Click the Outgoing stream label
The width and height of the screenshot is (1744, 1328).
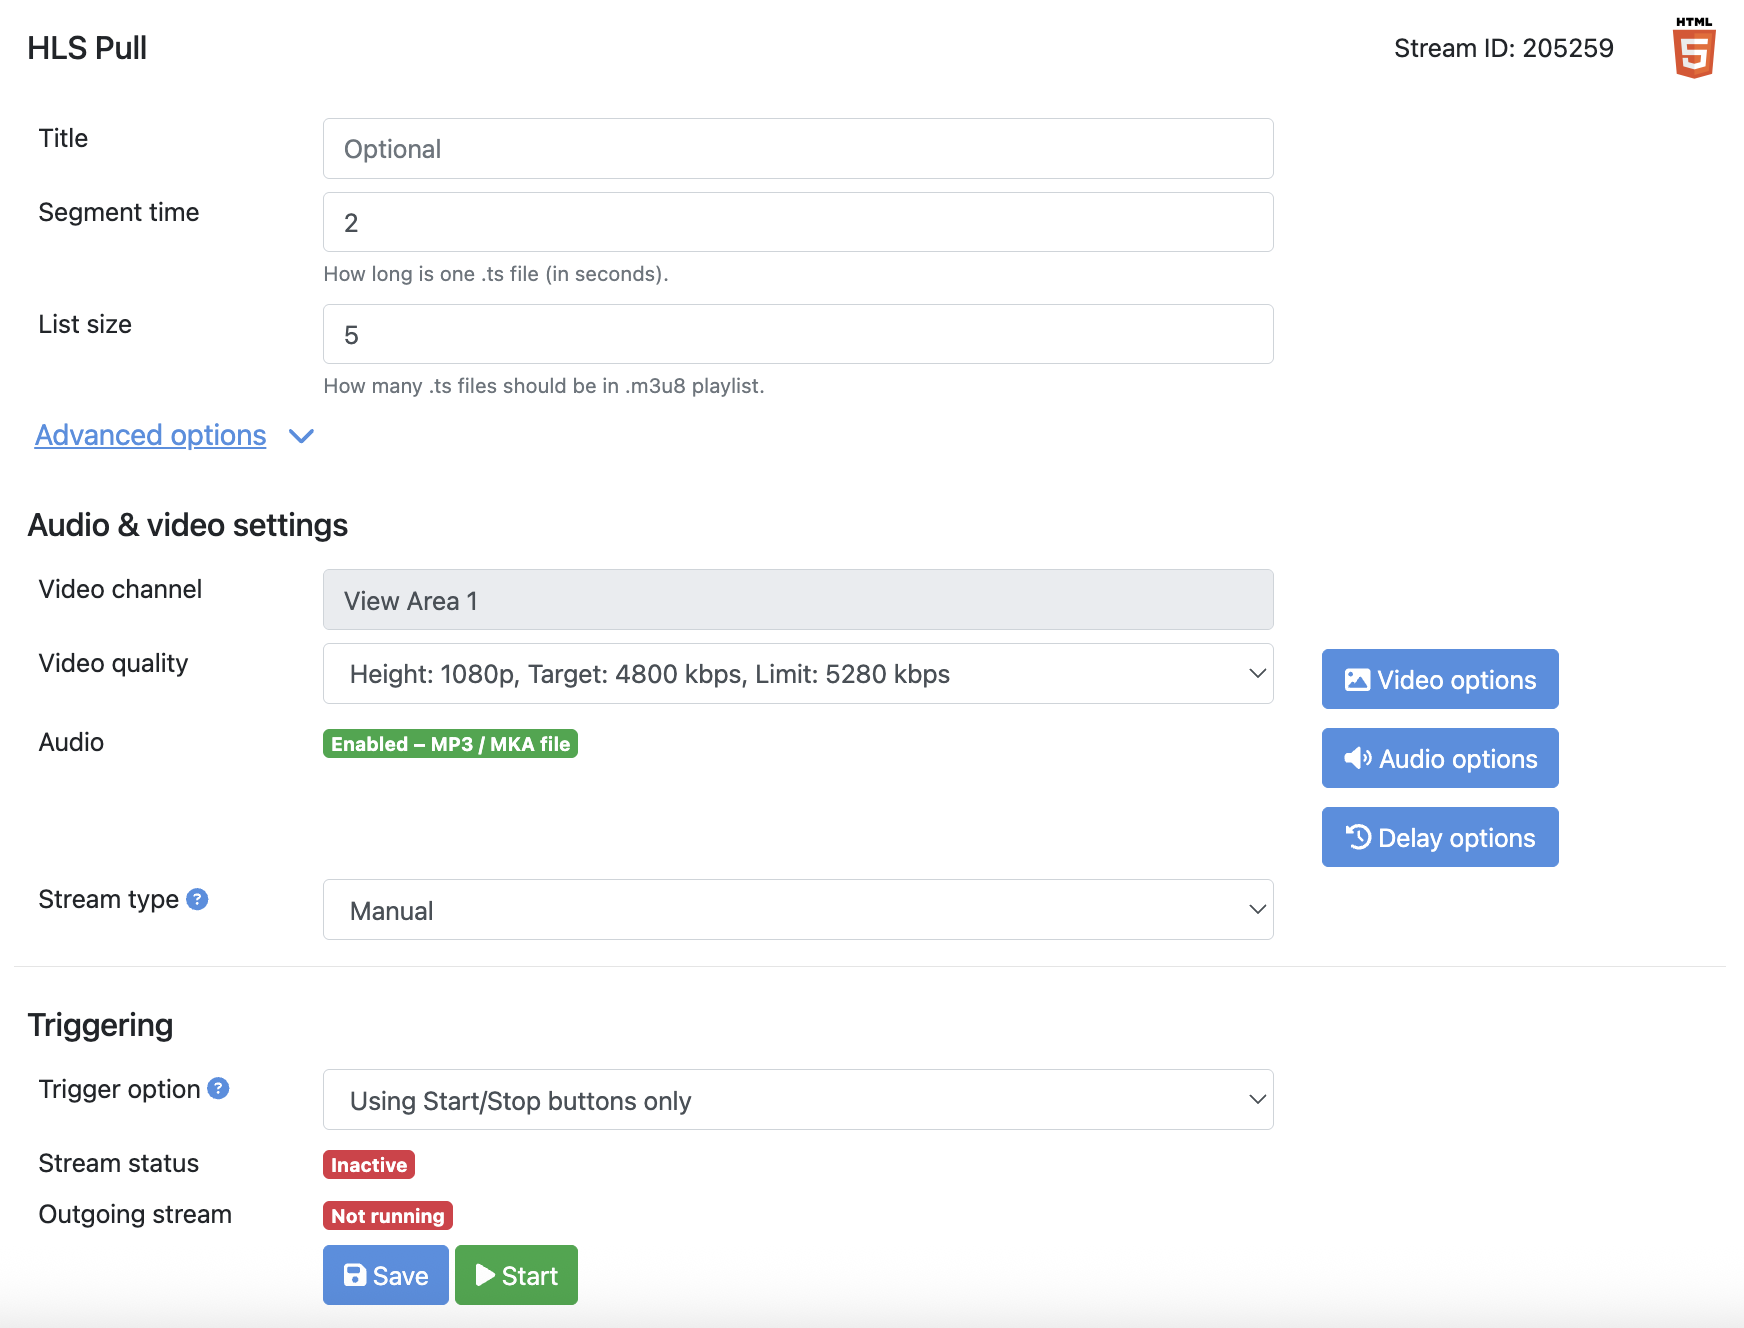coord(135,1214)
